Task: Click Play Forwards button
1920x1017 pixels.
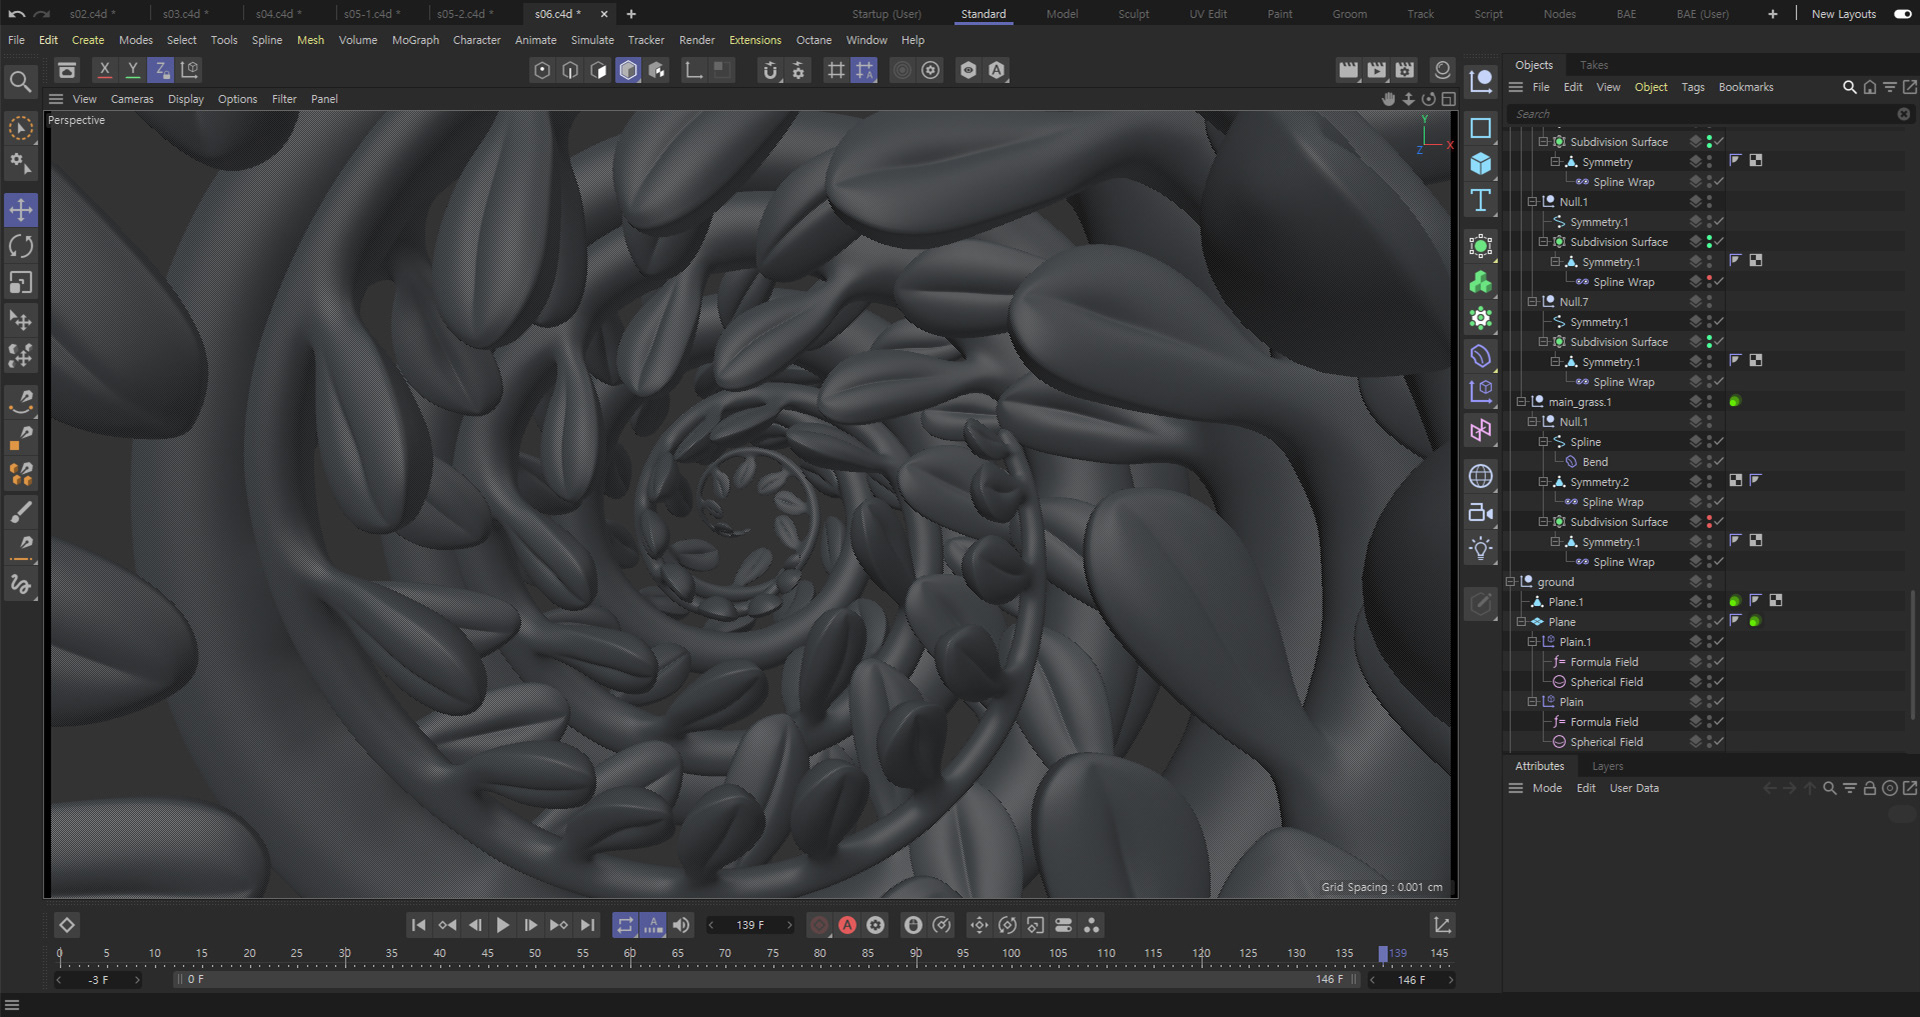Action: pyautogui.click(x=503, y=925)
